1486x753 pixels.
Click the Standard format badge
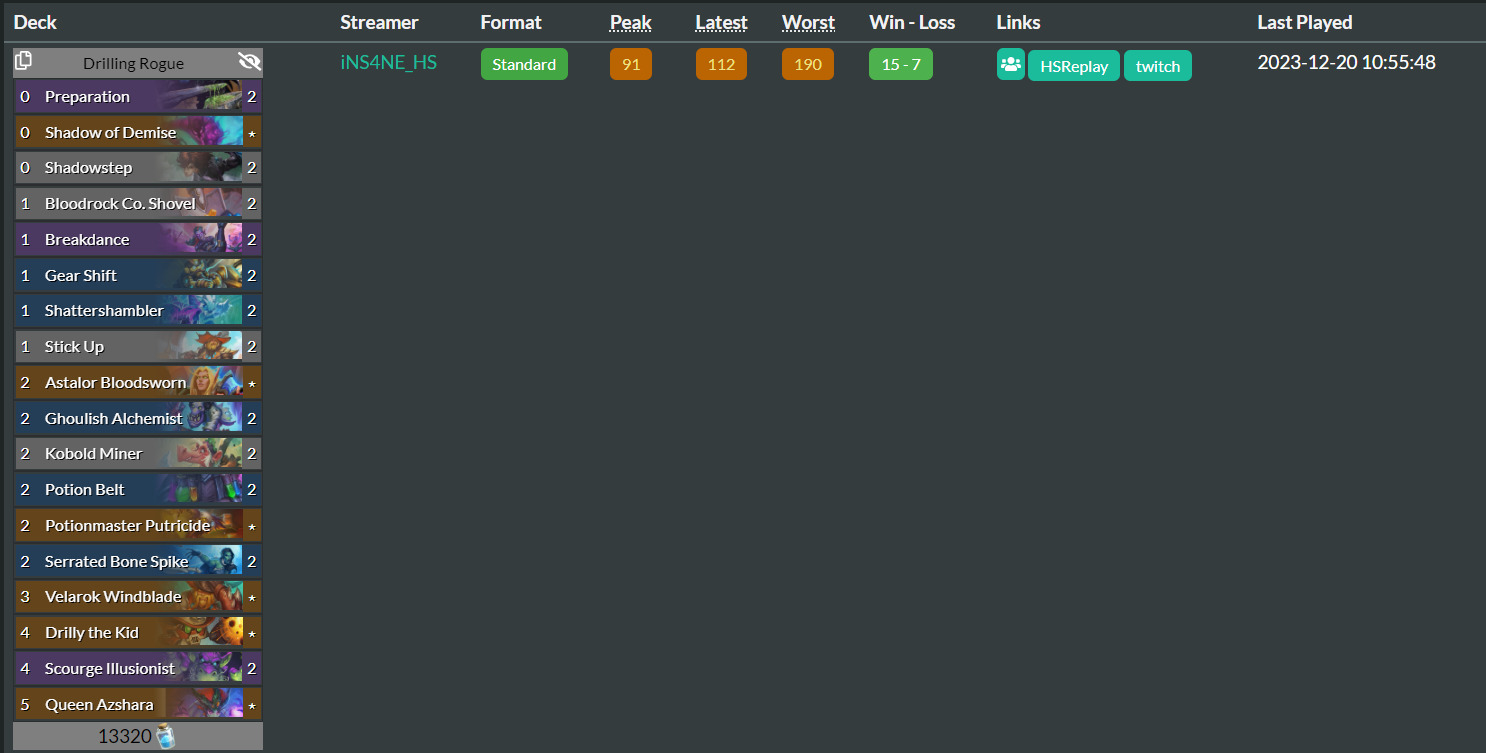pyautogui.click(x=524, y=64)
